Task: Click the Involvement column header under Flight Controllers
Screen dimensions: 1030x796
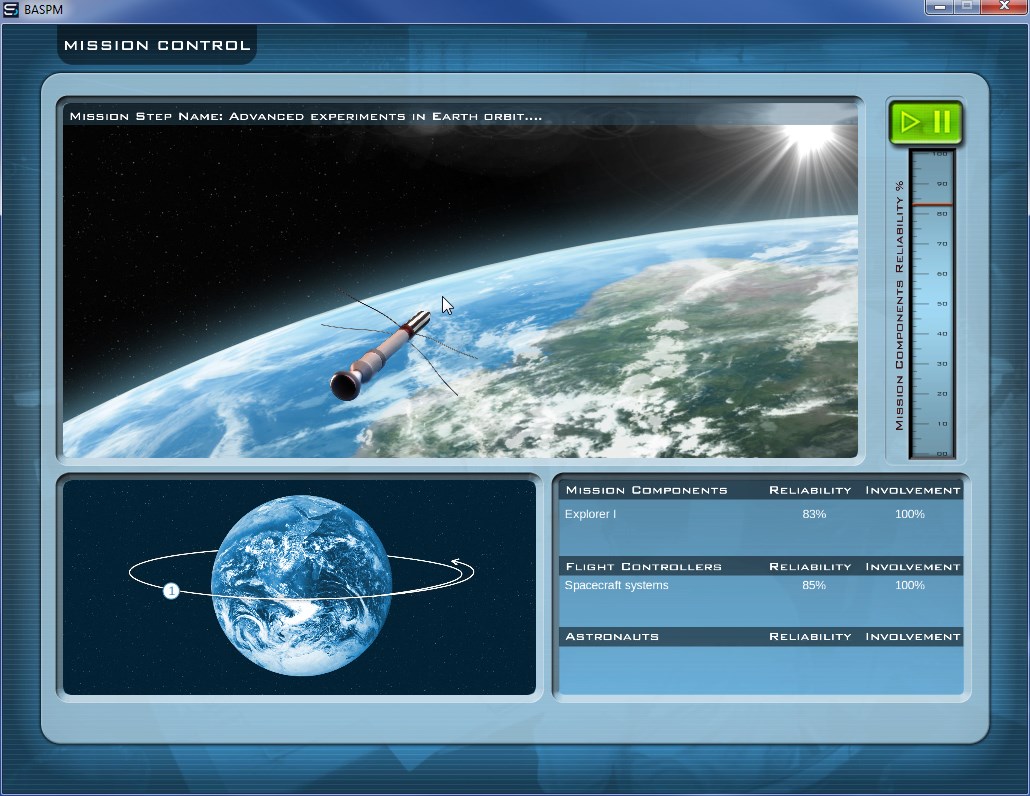Action: point(912,566)
